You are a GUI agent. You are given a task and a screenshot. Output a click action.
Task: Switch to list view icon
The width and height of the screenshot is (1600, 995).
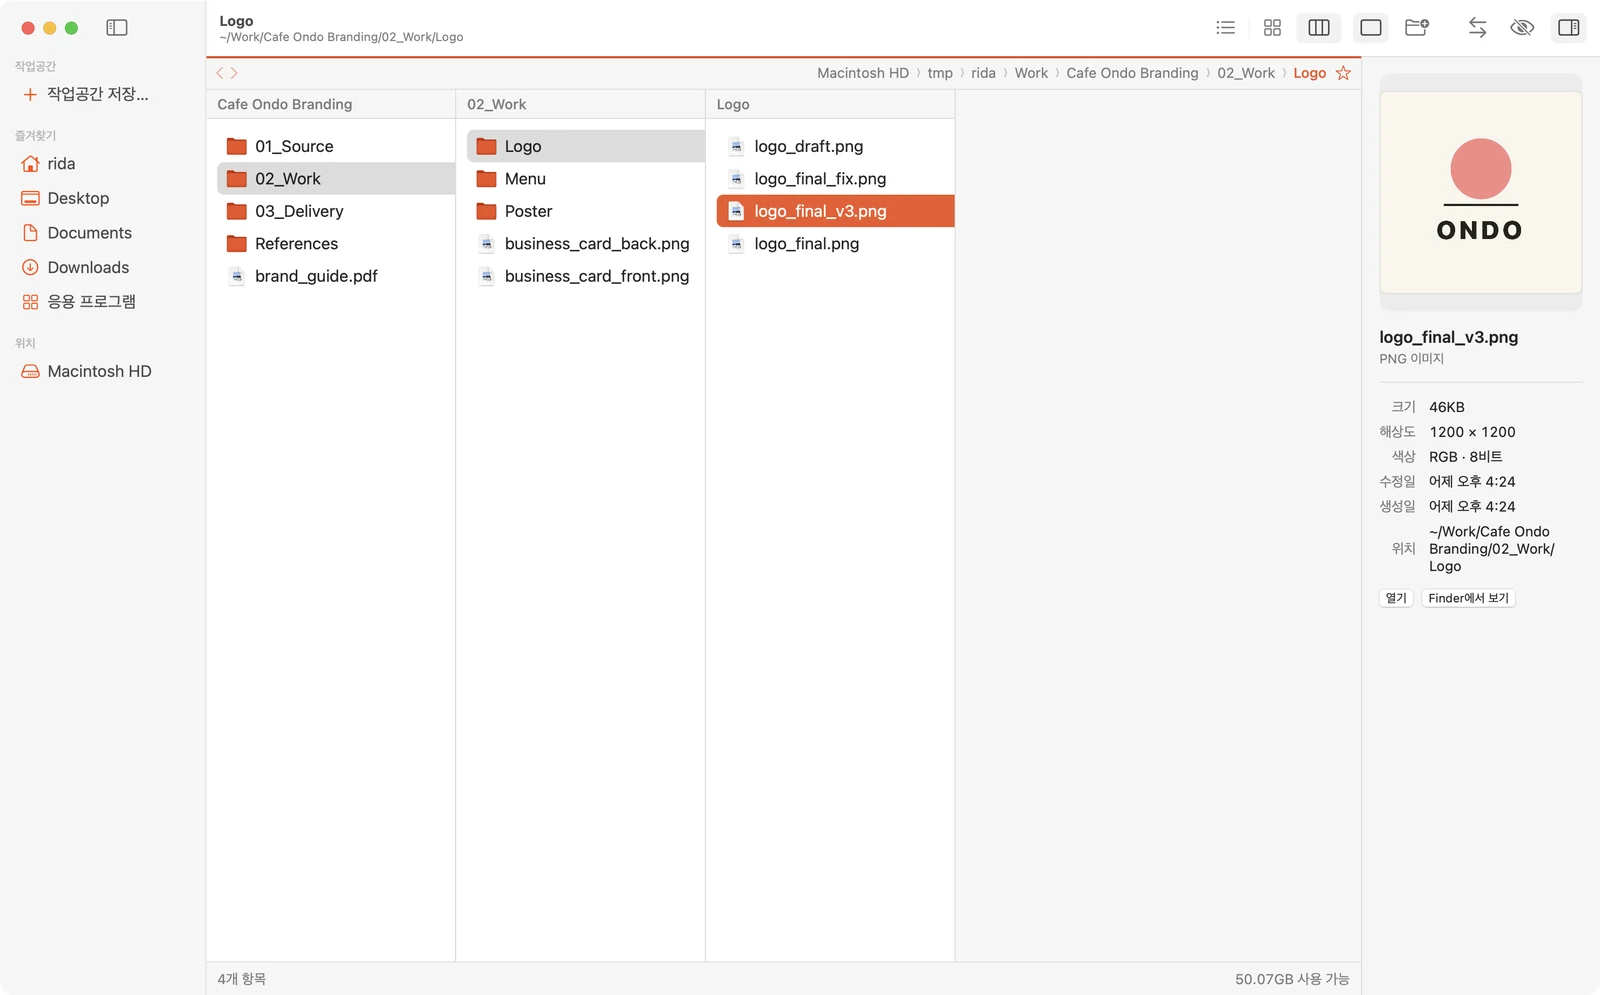click(1225, 28)
